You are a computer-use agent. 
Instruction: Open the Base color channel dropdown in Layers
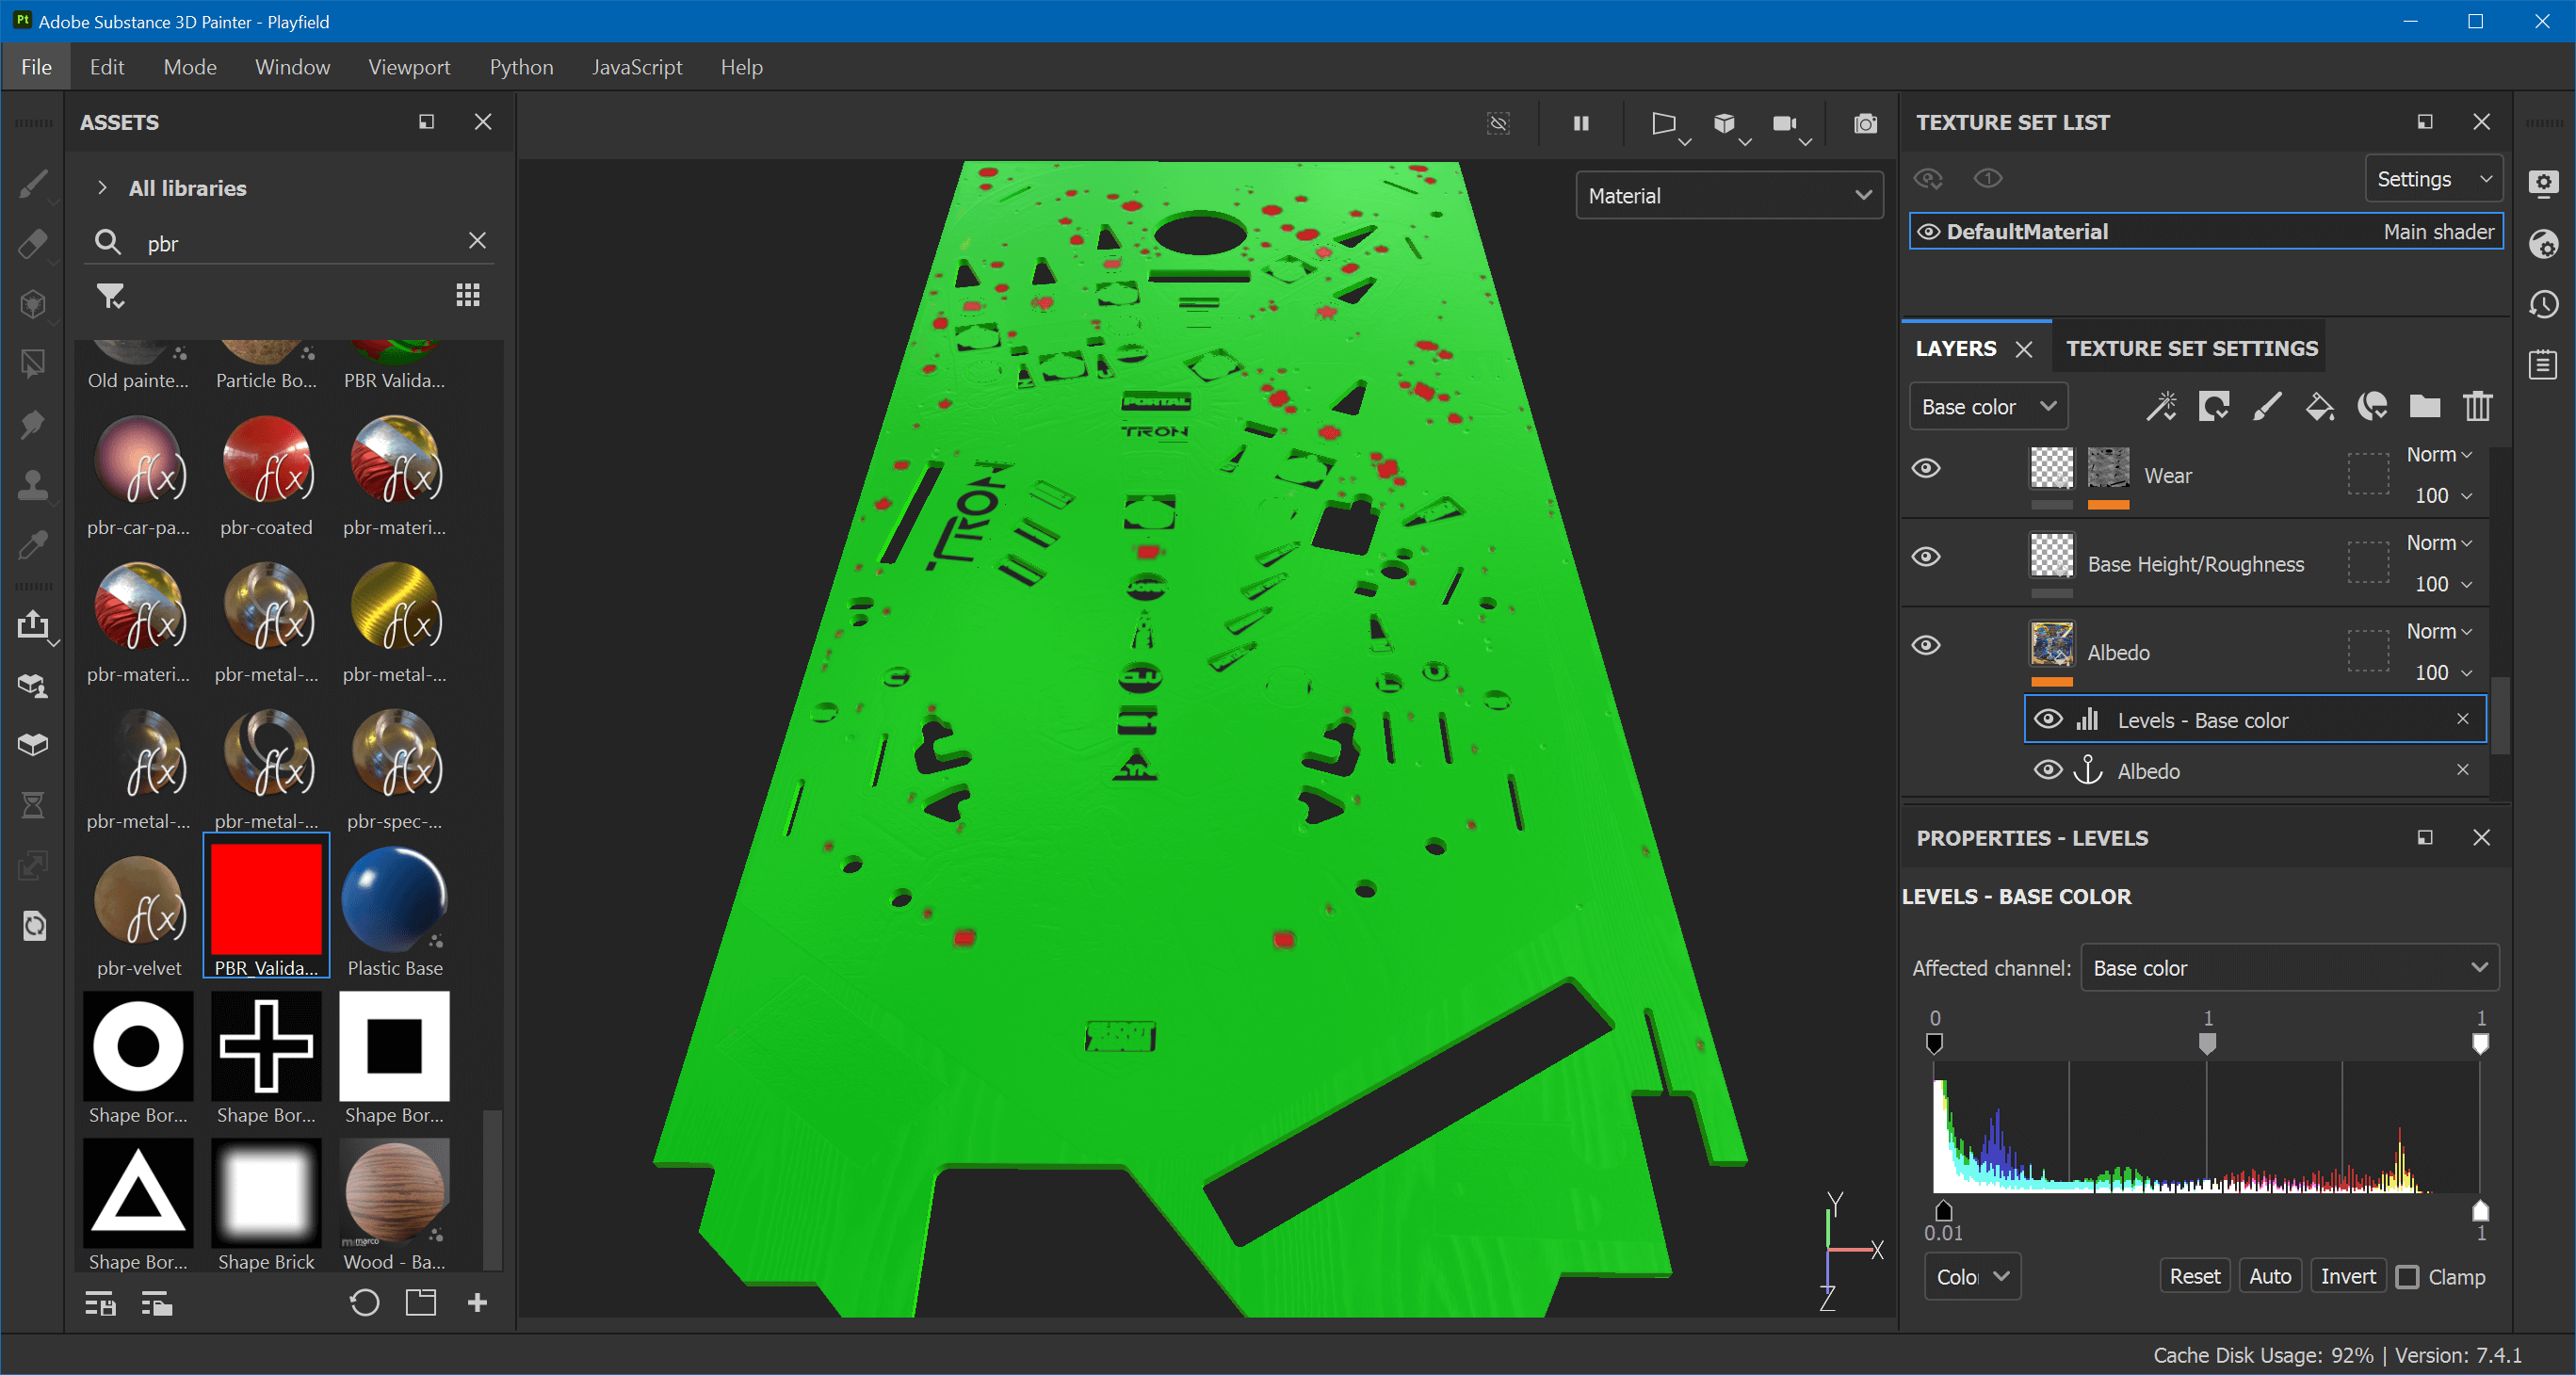point(1988,406)
